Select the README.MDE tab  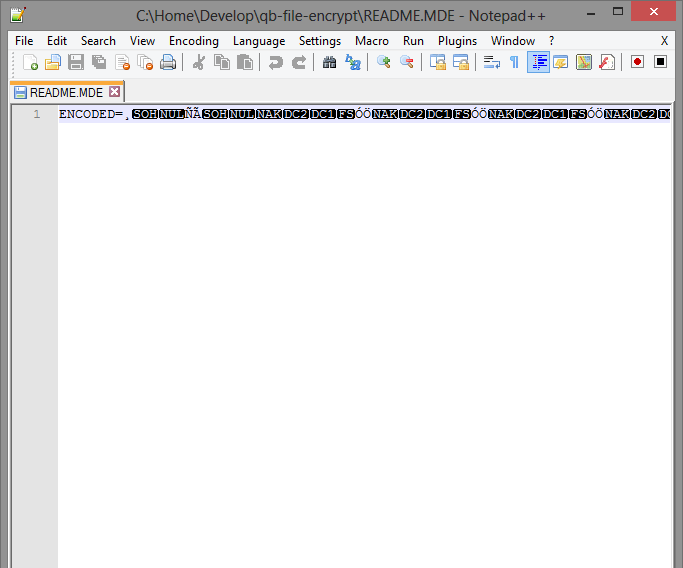point(67,92)
